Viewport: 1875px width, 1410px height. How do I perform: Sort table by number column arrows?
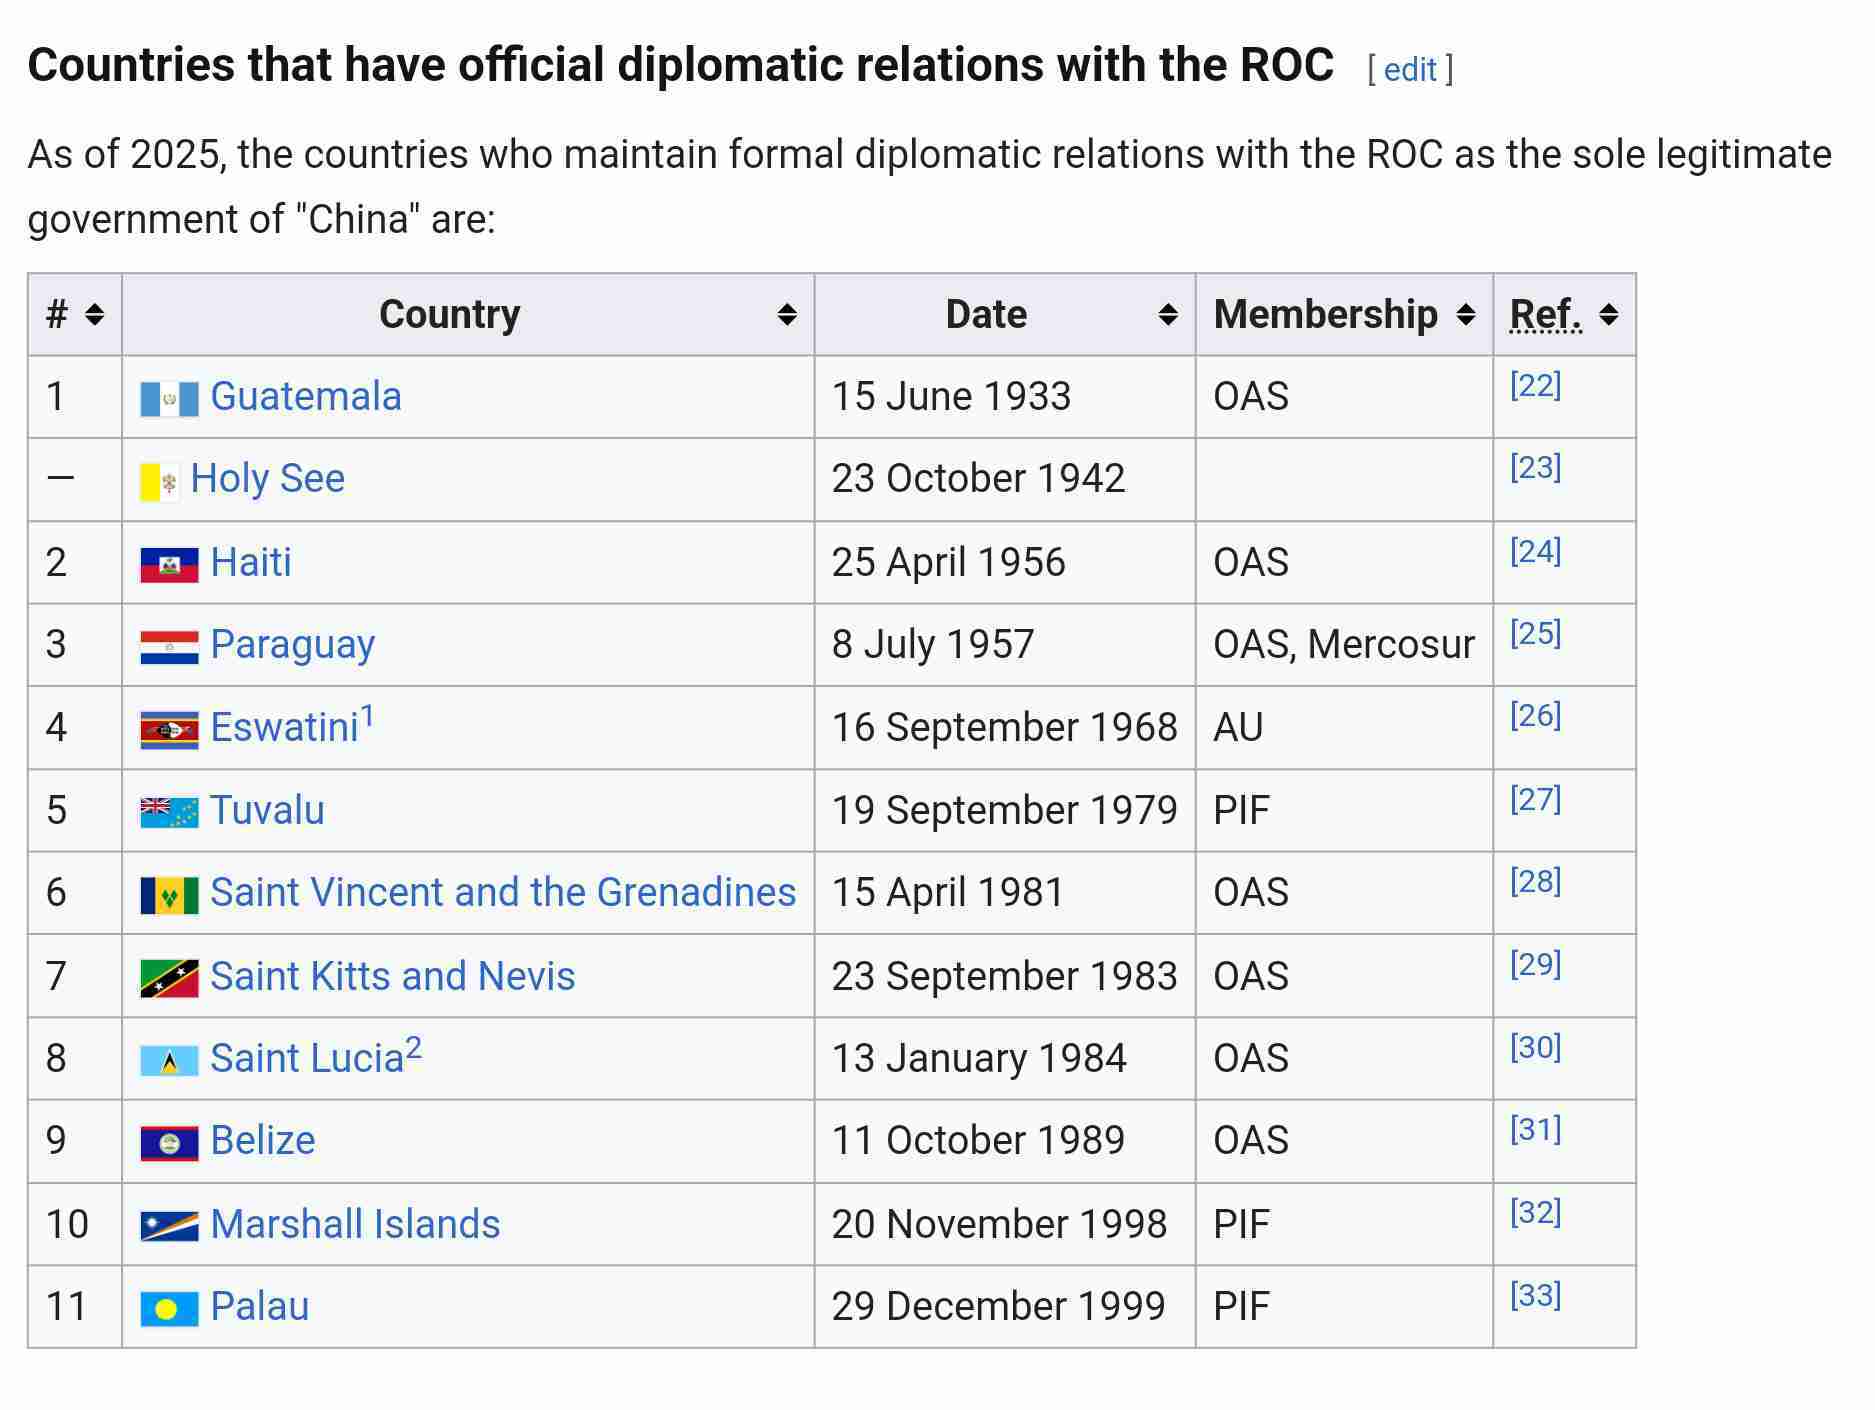point(95,315)
